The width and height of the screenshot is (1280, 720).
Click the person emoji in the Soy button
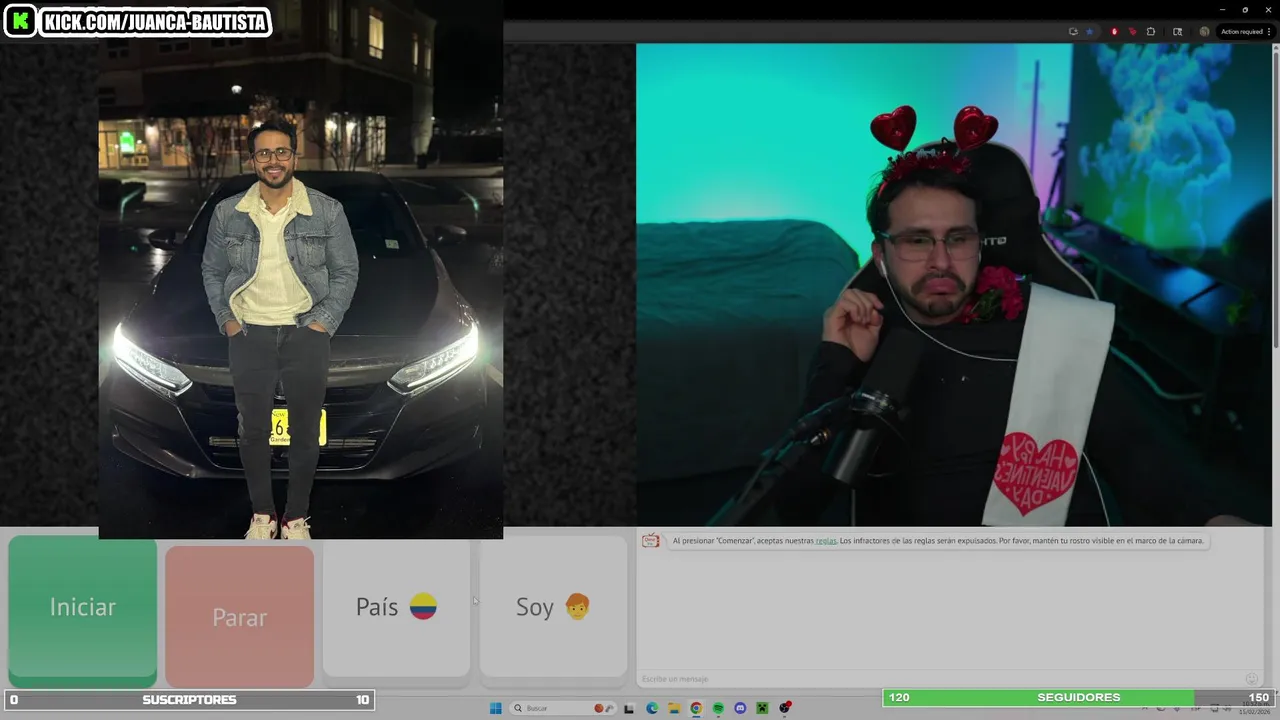578,606
